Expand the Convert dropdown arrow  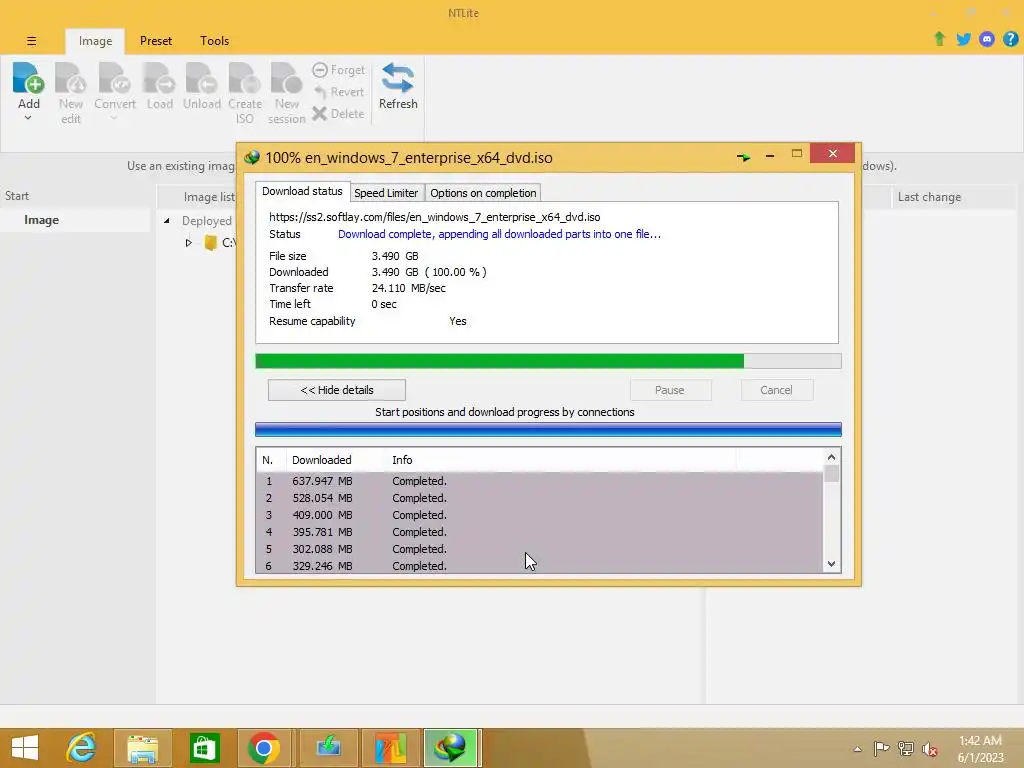point(114,118)
